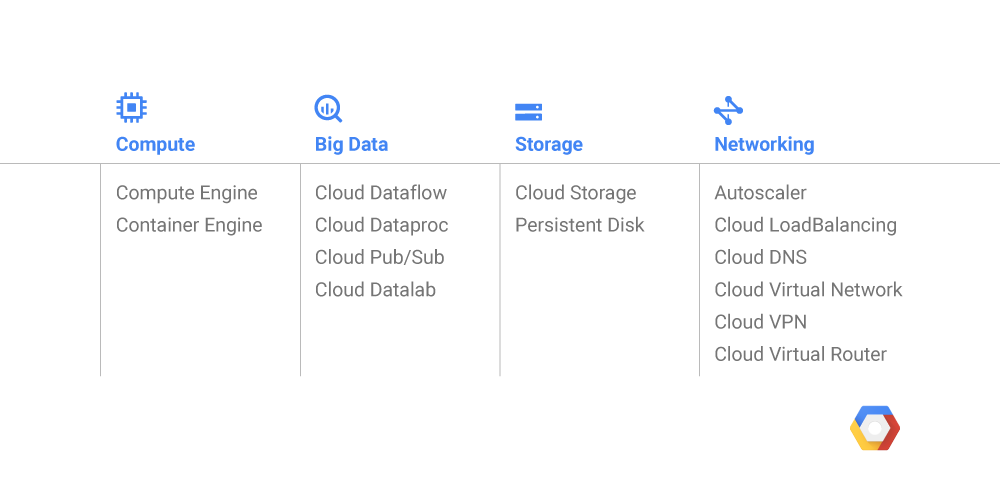Select the Networking category heading
The image size is (1000, 500).
tap(764, 144)
